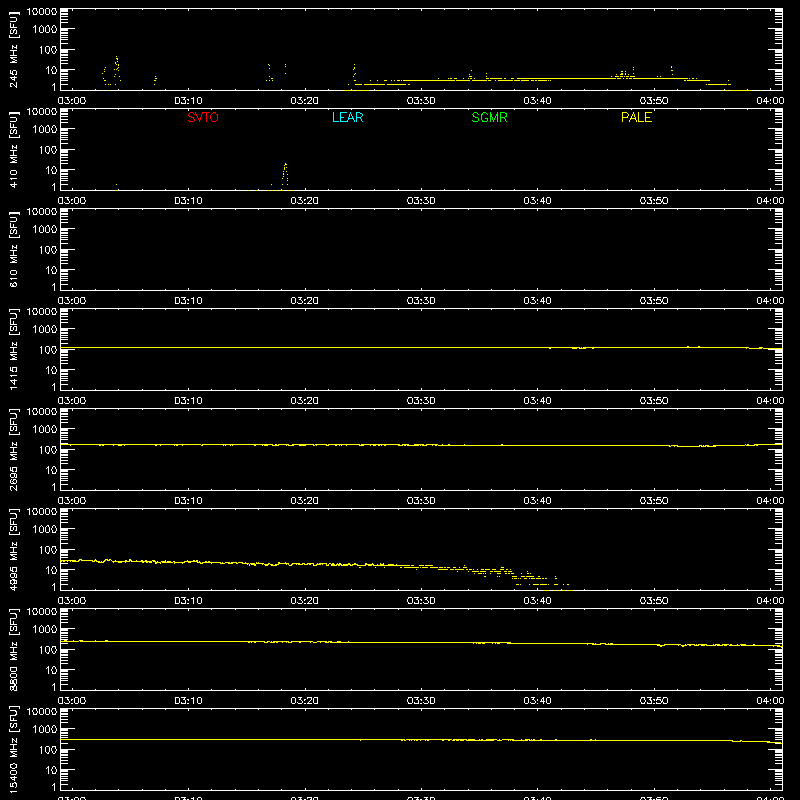Select the 2695 MHz [SFU] axis title
800x800 pixels.
click(x=14, y=449)
